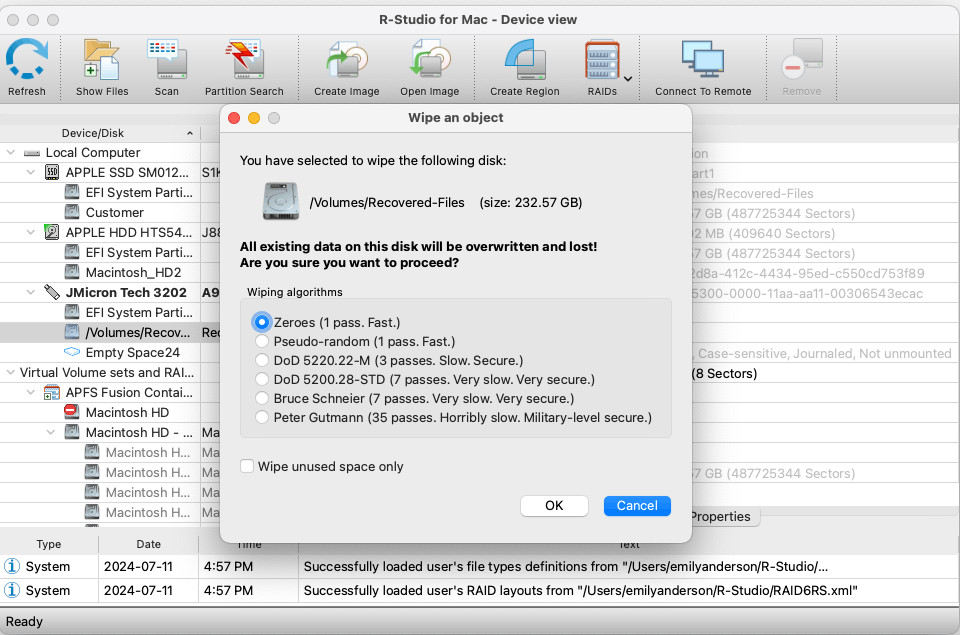Click the Open Image toolbar icon

click(430, 59)
